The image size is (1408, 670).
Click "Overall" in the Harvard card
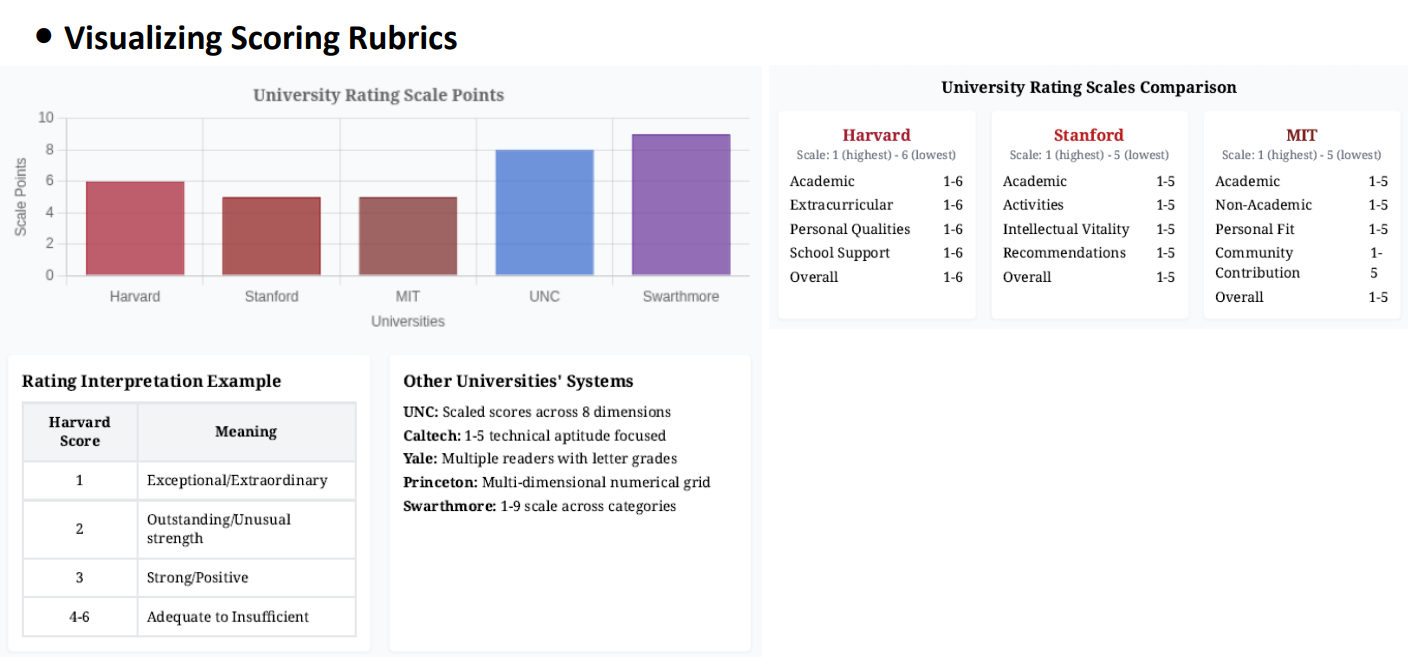tap(814, 277)
